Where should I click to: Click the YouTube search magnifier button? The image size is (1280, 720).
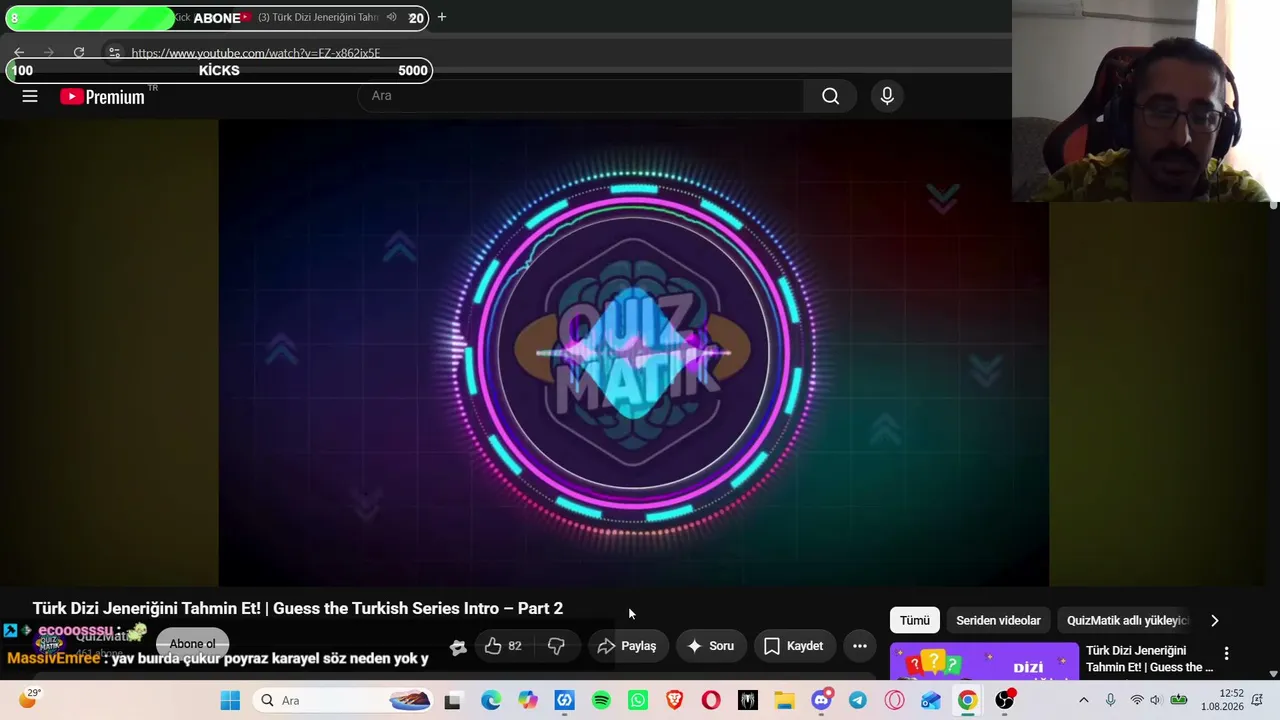(x=830, y=96)
